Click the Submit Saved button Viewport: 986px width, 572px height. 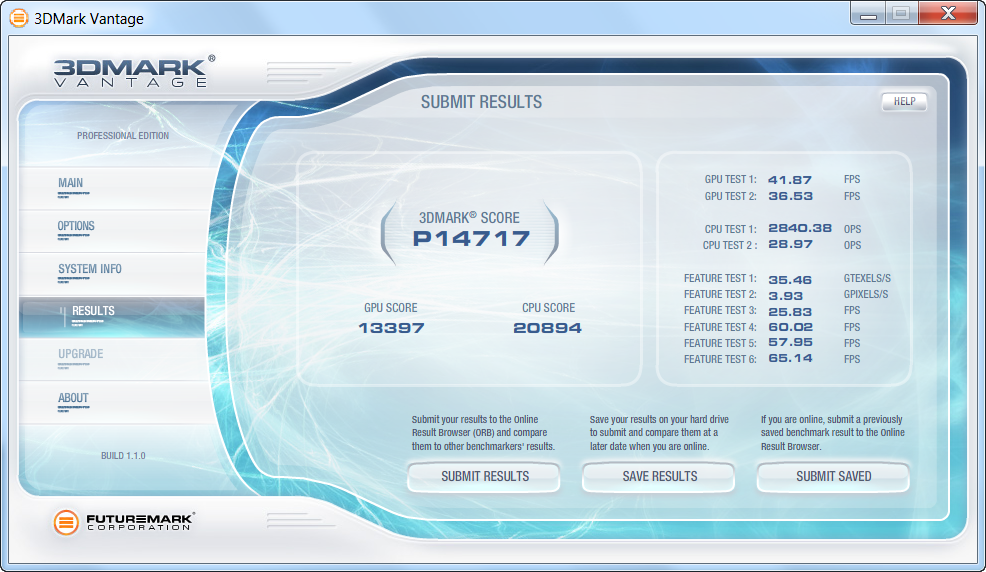(x=833, y=477)
